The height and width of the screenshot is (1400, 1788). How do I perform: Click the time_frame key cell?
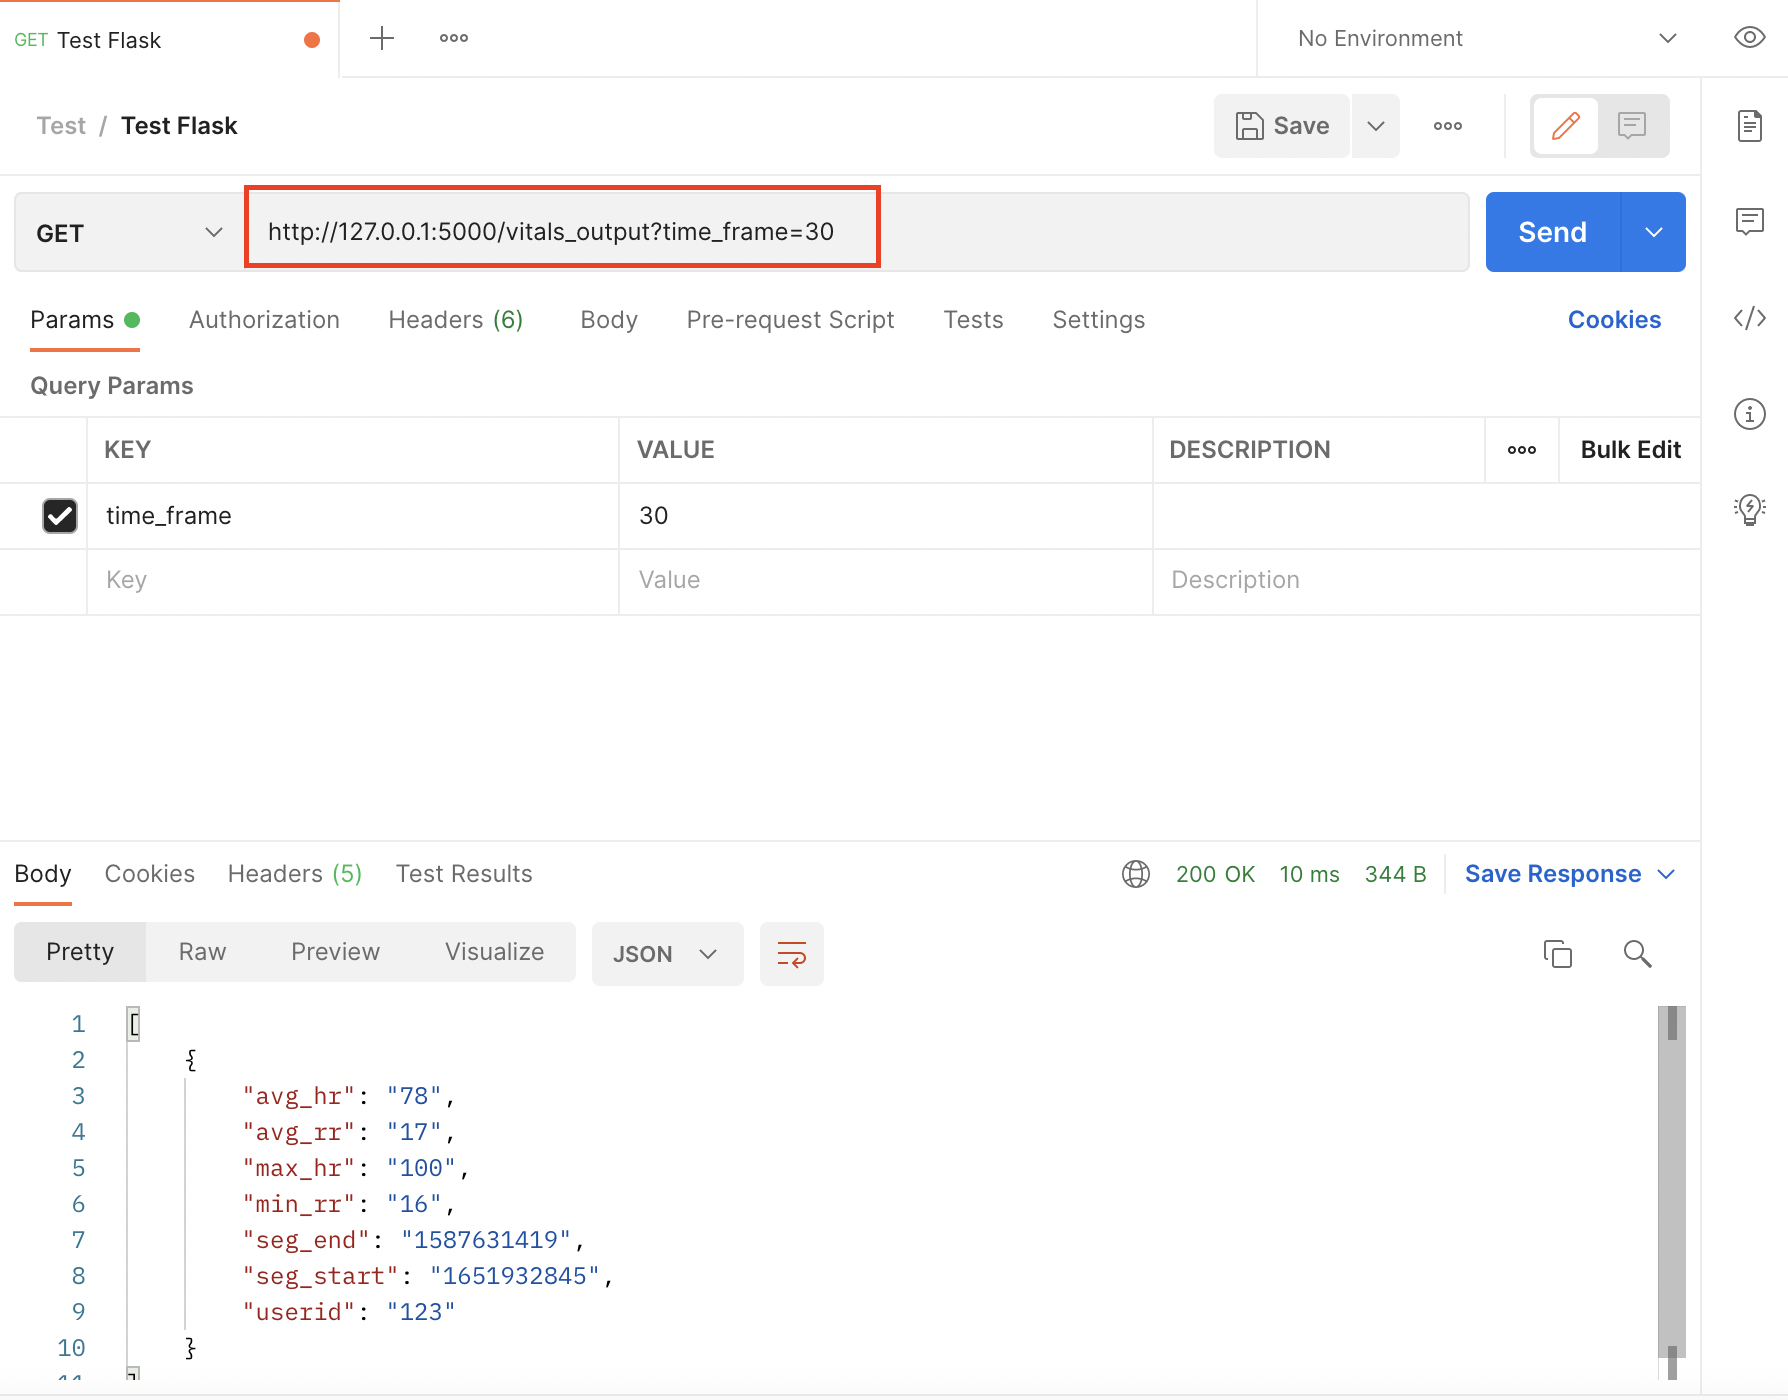click(352, 516)
